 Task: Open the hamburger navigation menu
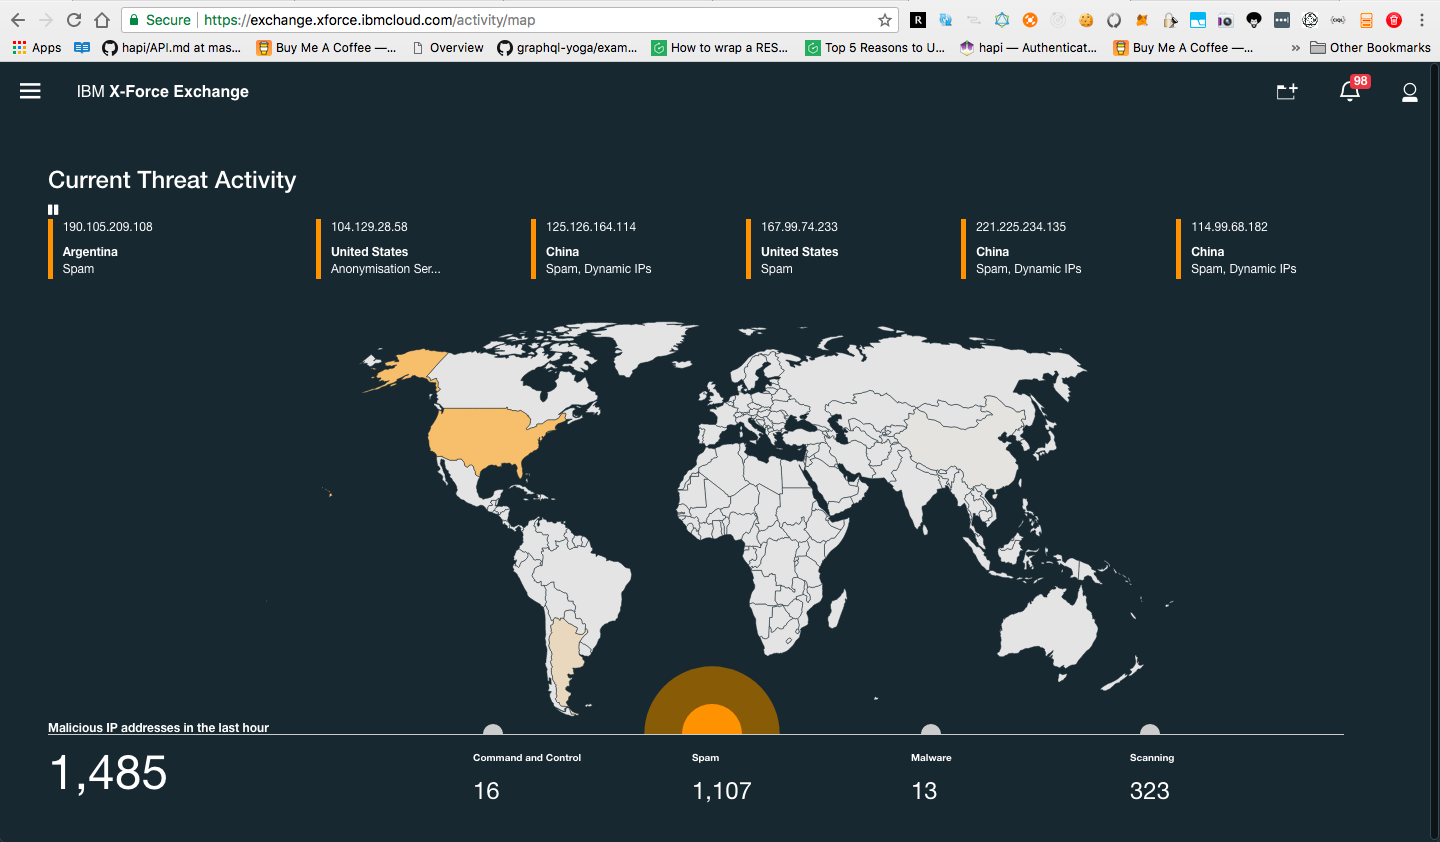30,91
